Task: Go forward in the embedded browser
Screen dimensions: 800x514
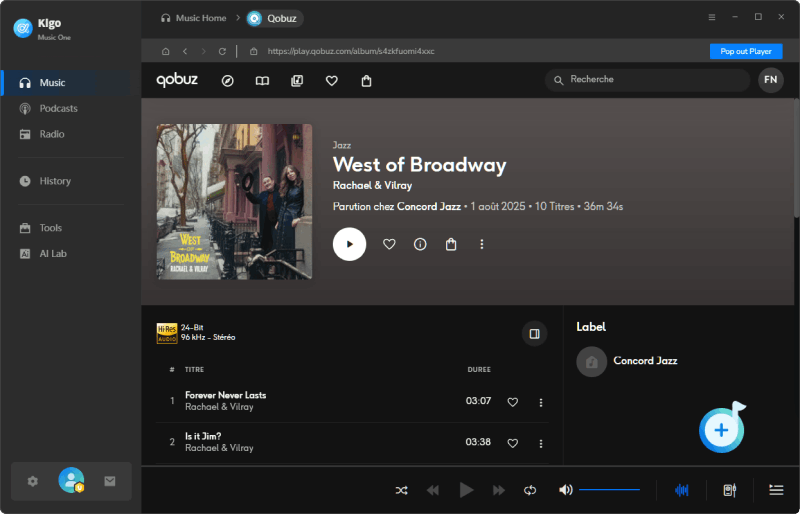Action: tap(204, 51)
